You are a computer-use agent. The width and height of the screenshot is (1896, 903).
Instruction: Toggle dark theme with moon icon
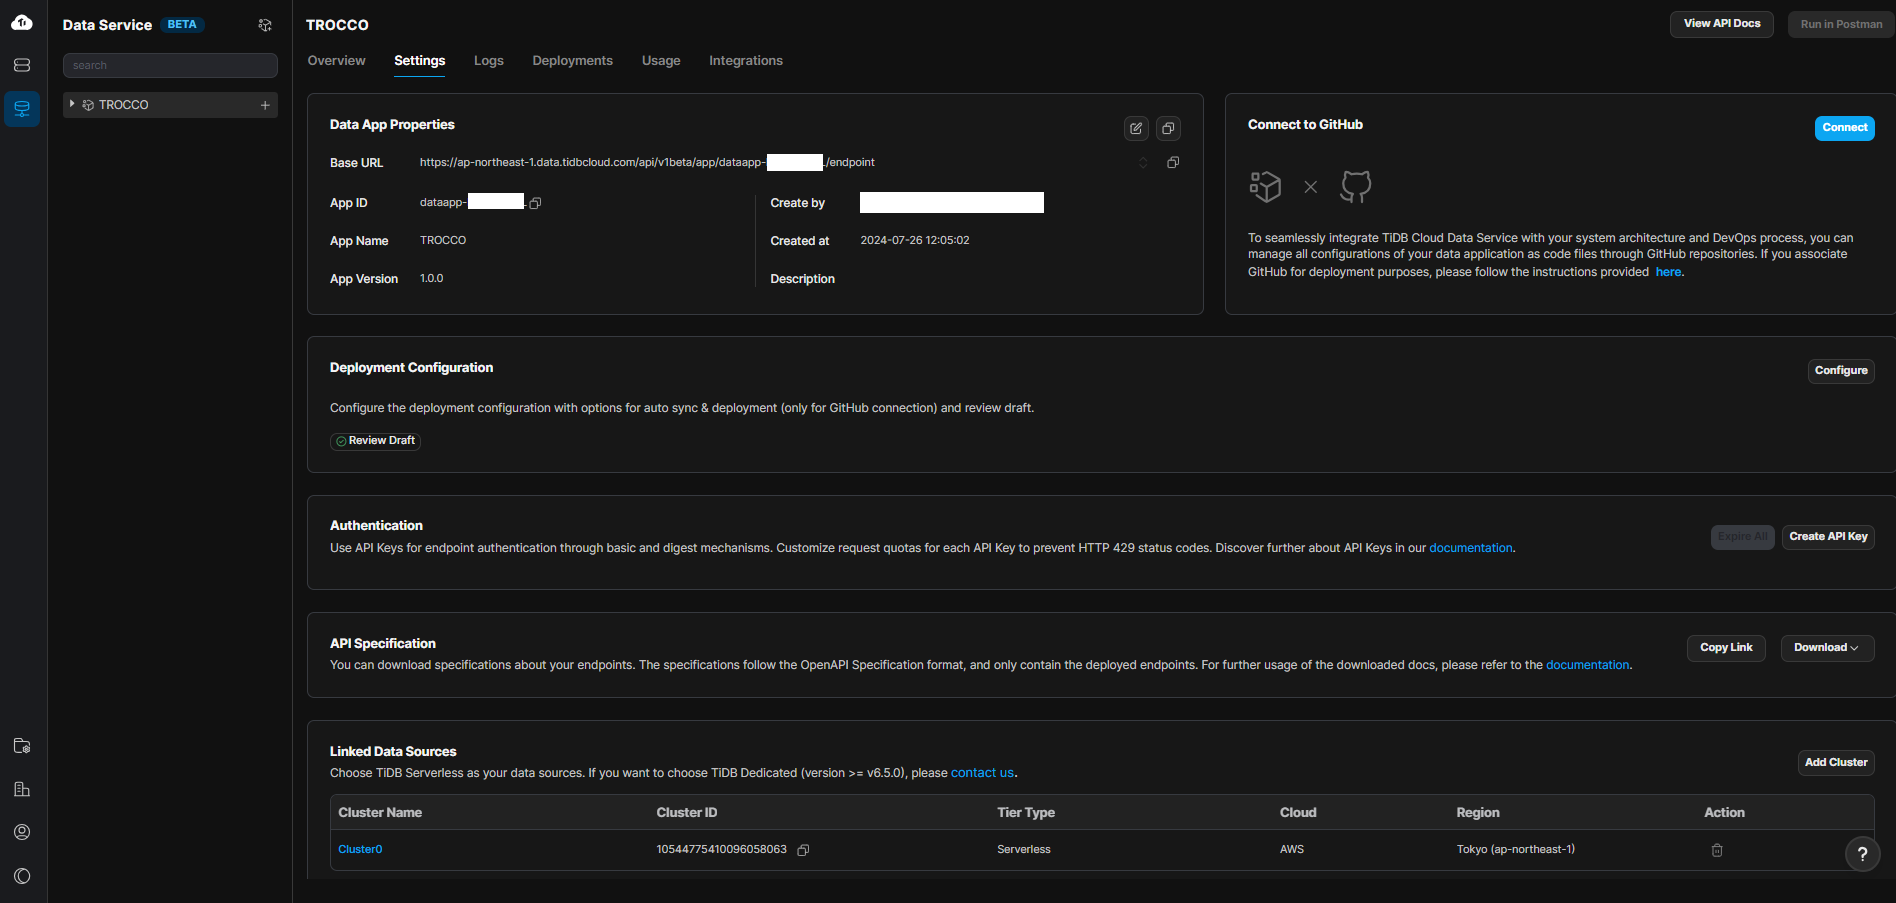(x=22, y=876)
